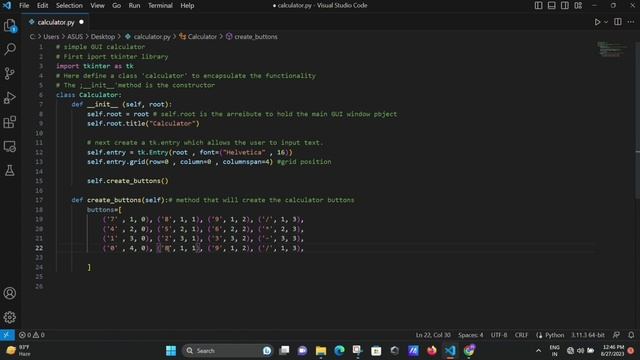Screen dimensions: 640x360
Task: Open the View menu
Action: 97,5
